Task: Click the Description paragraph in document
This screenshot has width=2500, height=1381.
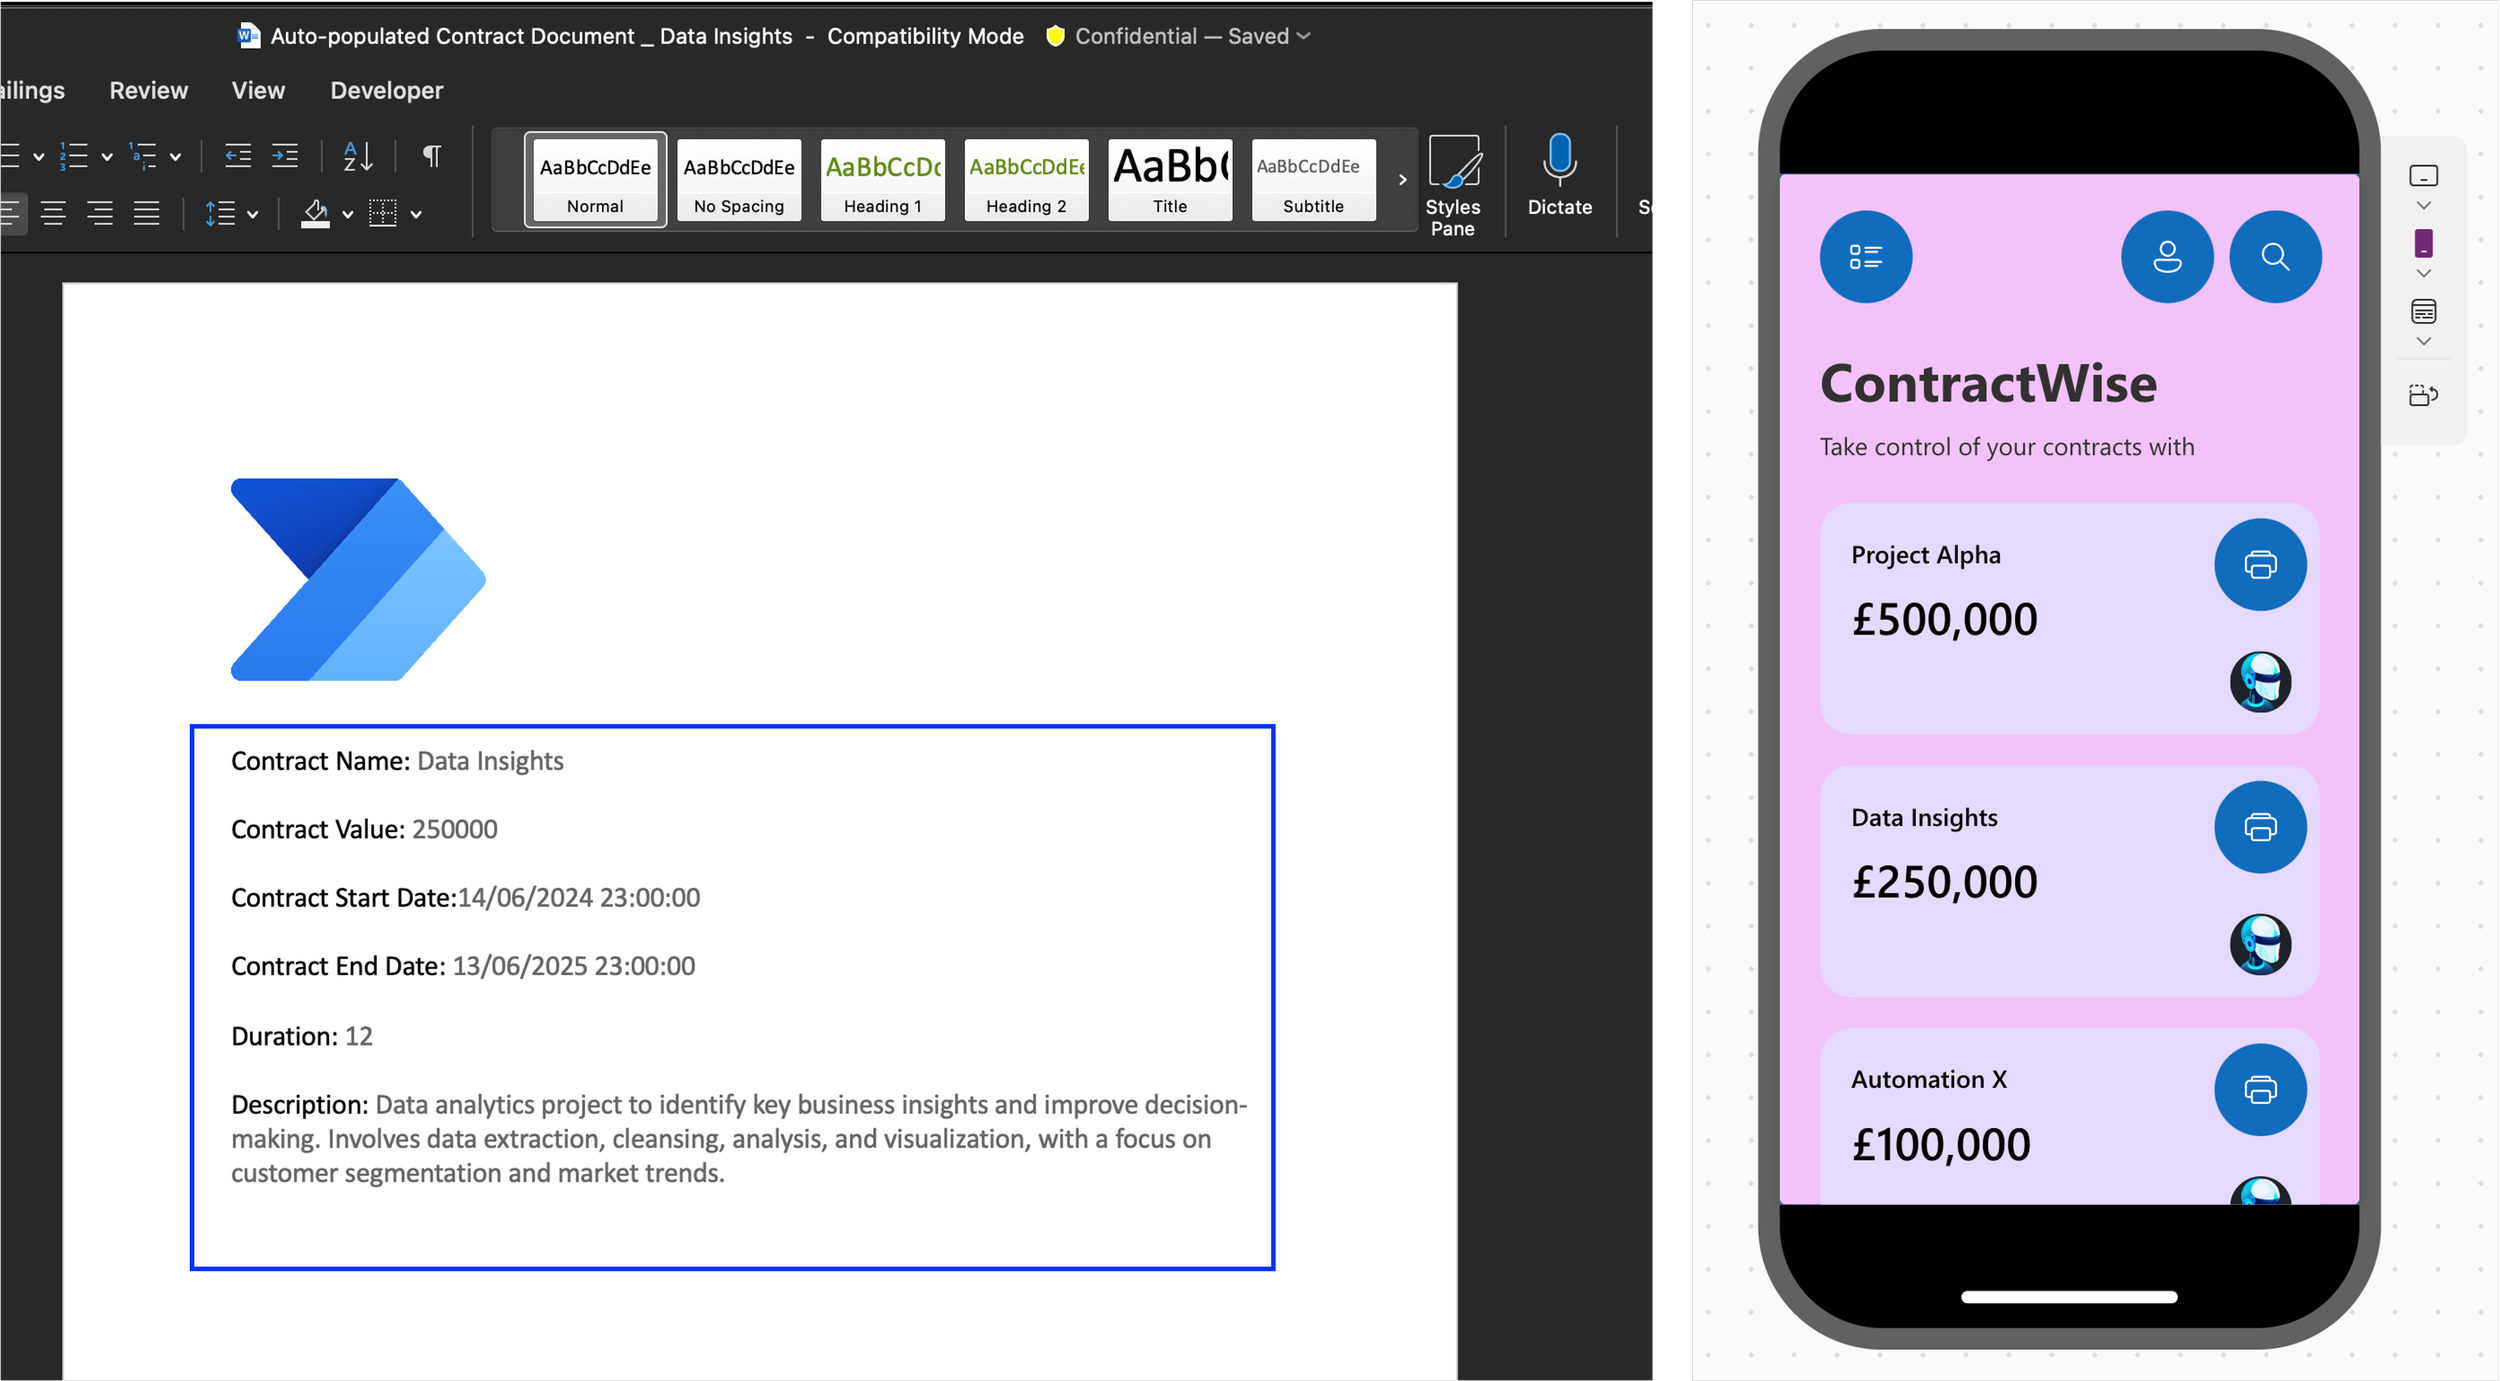Action: point(739,1139)
